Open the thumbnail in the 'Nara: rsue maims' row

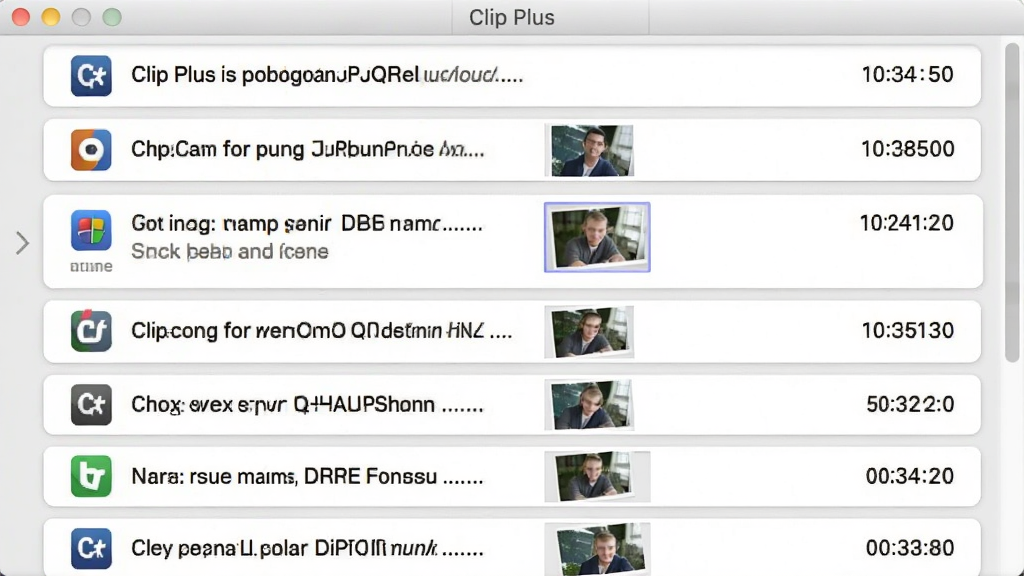click(x=597, y=477)
